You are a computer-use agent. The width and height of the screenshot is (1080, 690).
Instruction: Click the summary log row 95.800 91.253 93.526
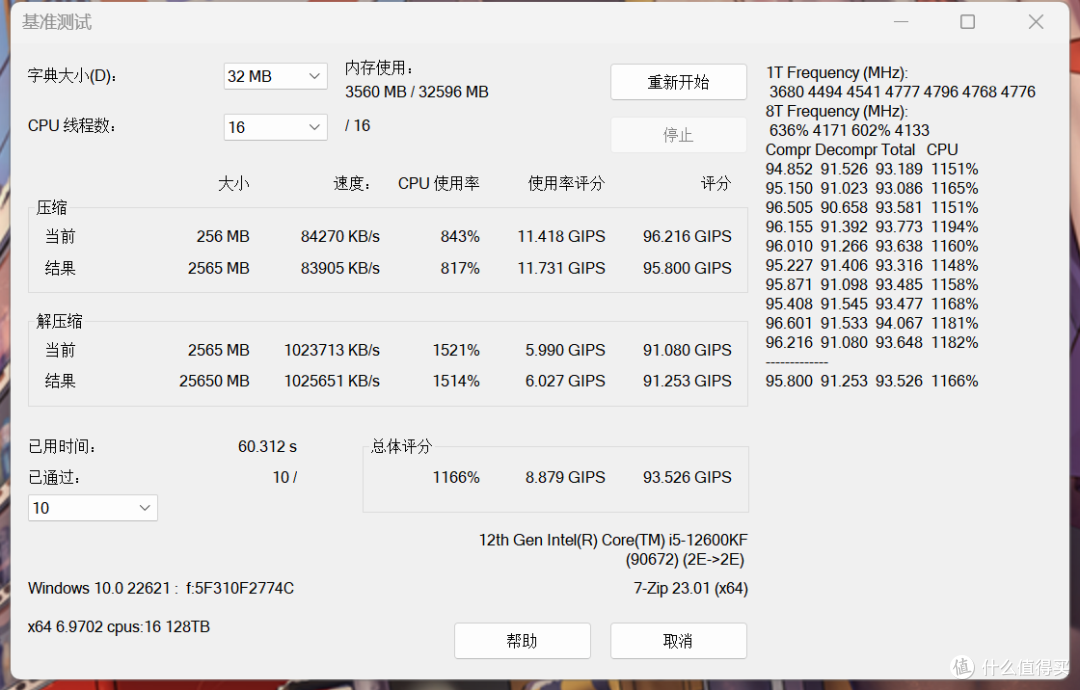pyautogui.click(x=872, y=381)
